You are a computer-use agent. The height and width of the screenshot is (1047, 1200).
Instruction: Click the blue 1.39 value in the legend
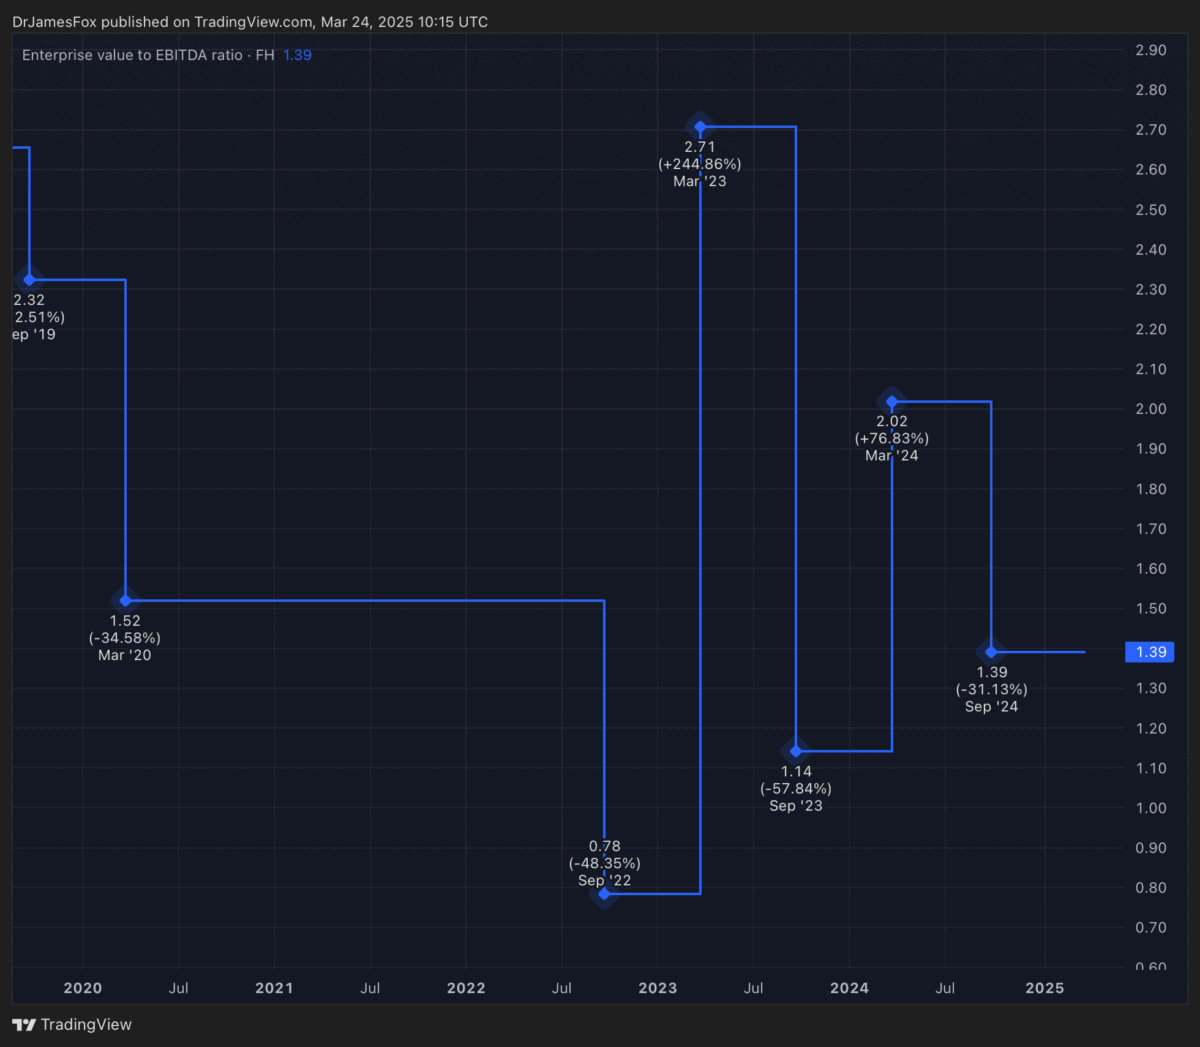pyautogui.click(x=297, y=55)
